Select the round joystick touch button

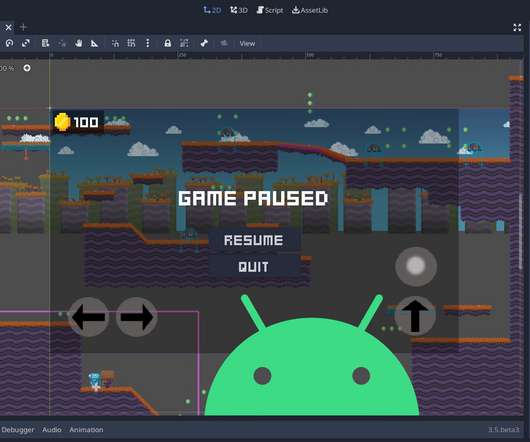[x=416, y=266]
